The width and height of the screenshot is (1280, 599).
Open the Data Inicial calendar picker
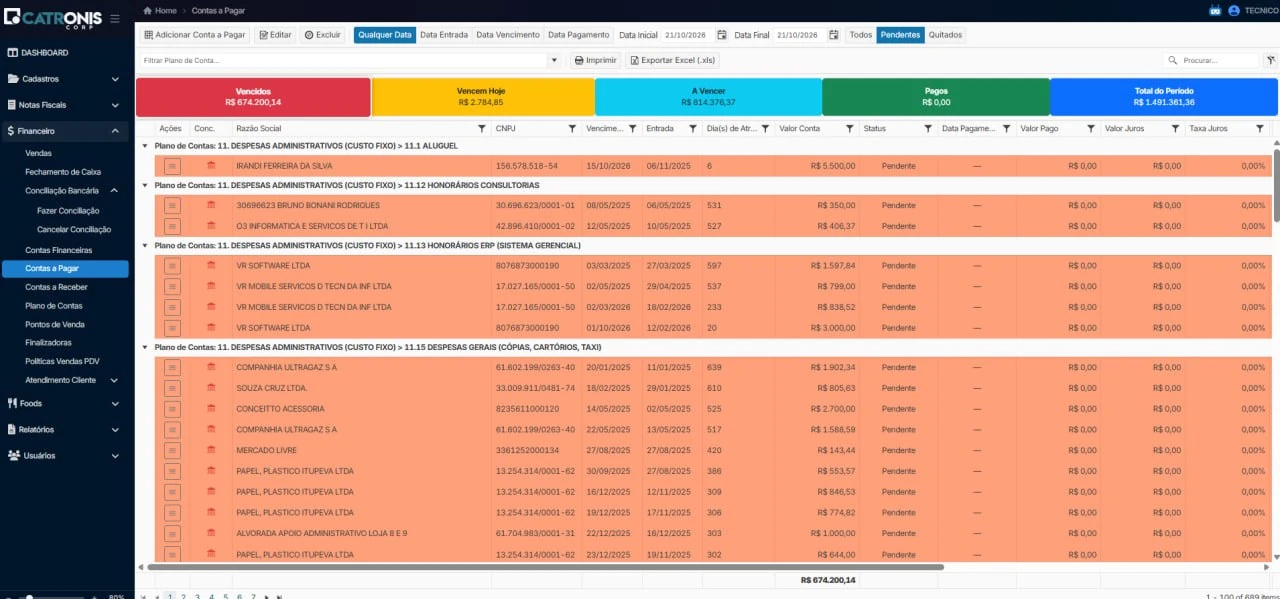click(722, 35)
